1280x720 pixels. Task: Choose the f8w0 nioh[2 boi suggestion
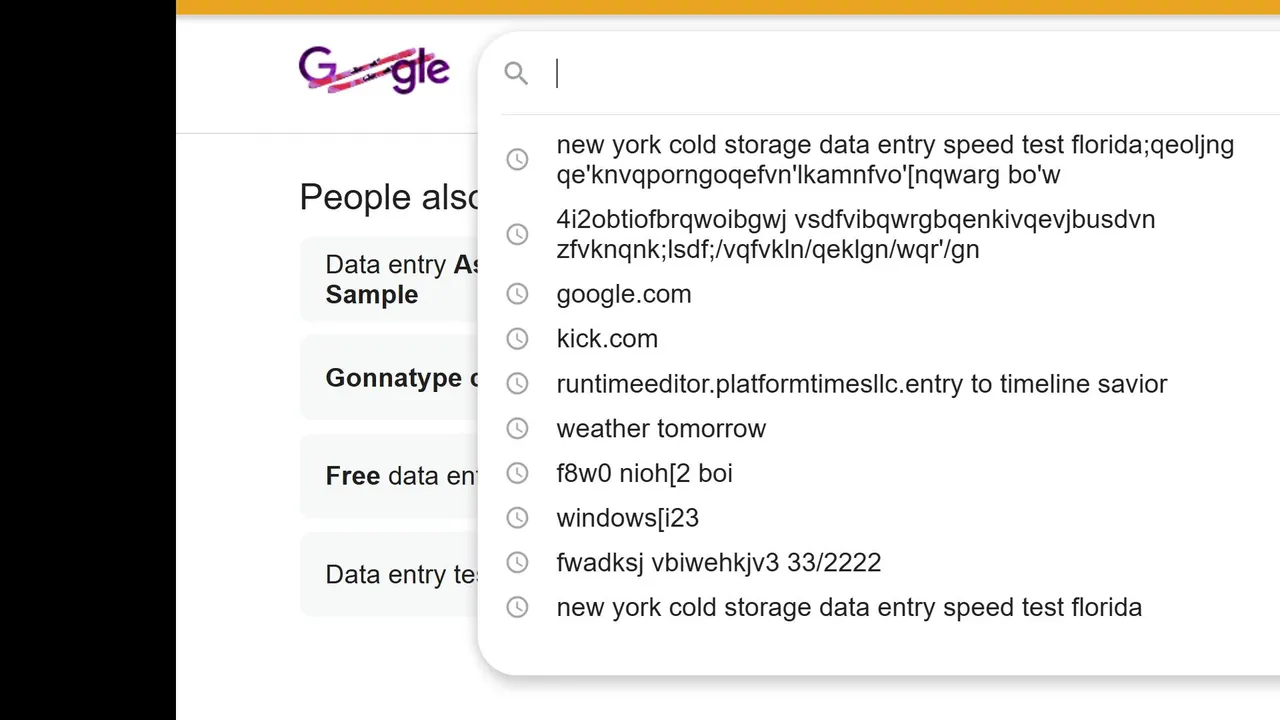[x=645, y=473]
